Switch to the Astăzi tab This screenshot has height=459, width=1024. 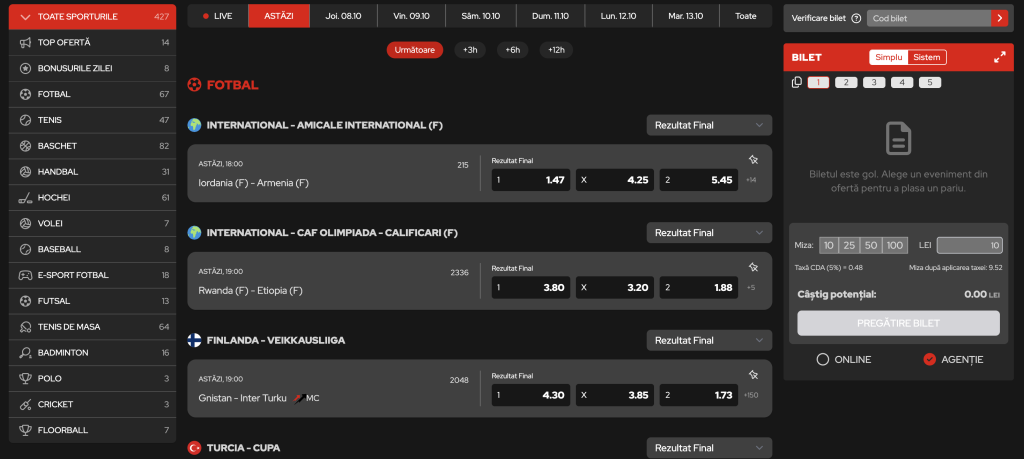tap(279, 16)
